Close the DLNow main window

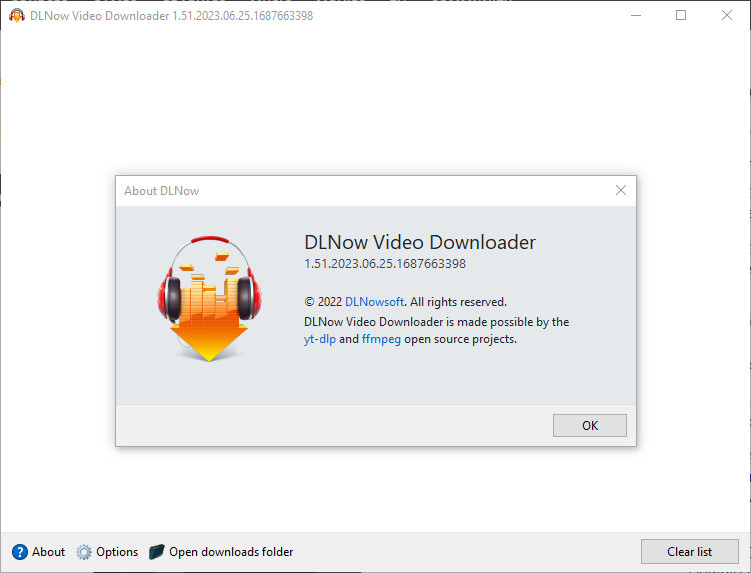[x=727, y=15]
